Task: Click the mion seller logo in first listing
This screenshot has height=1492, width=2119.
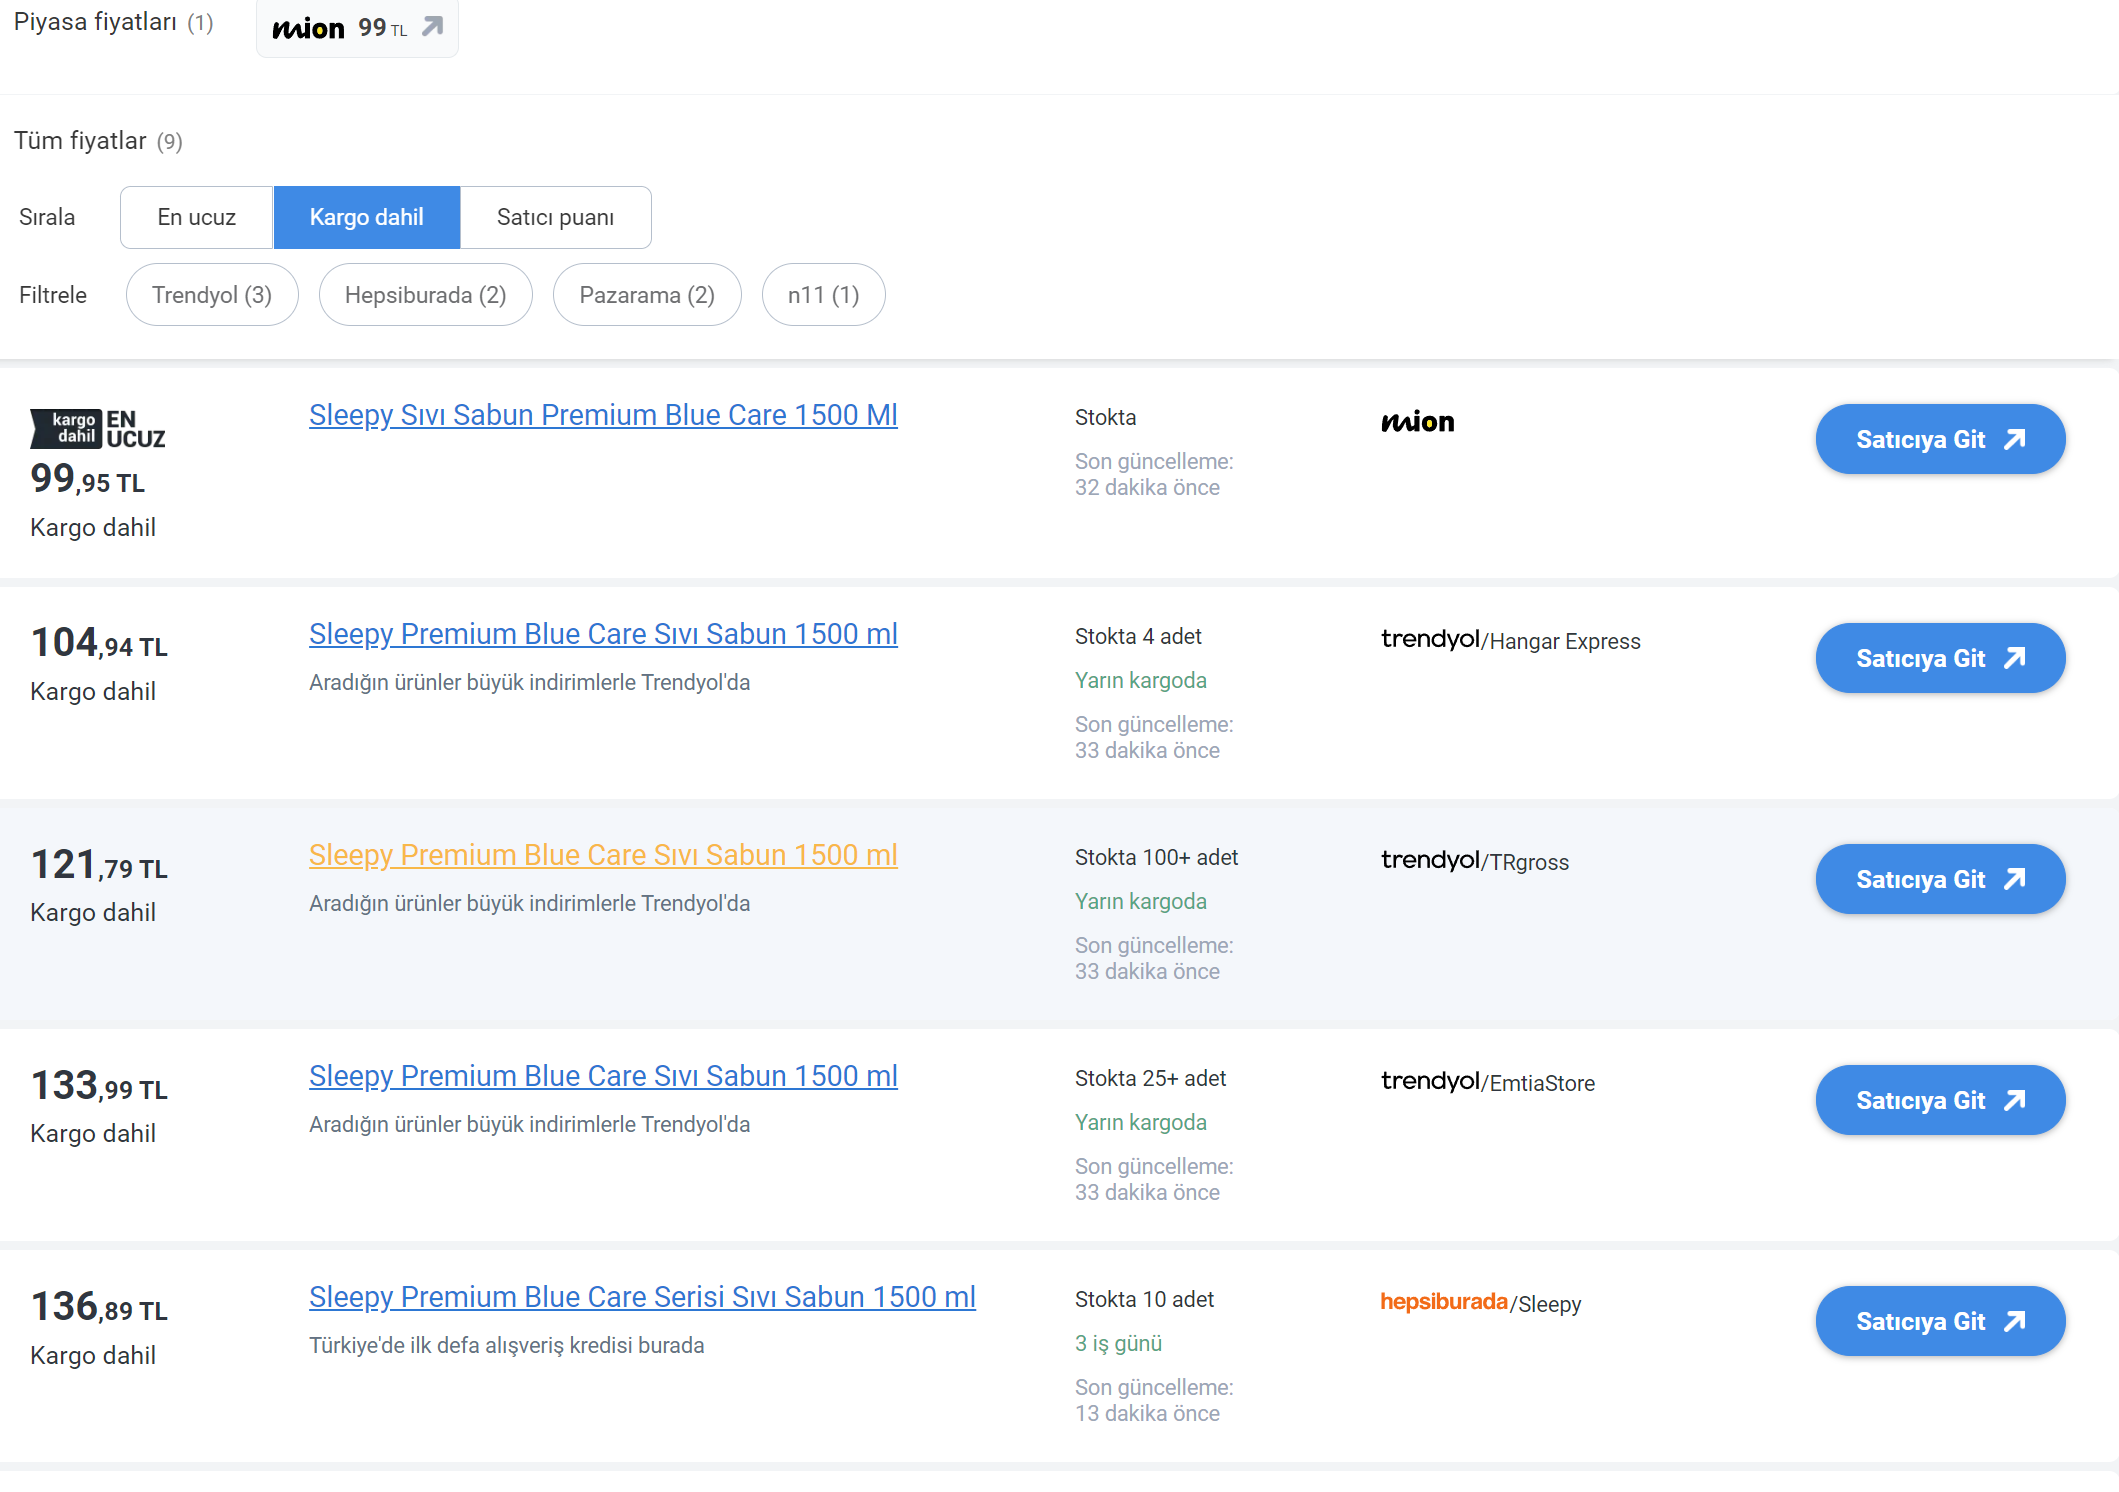Action: point(1417,422)
